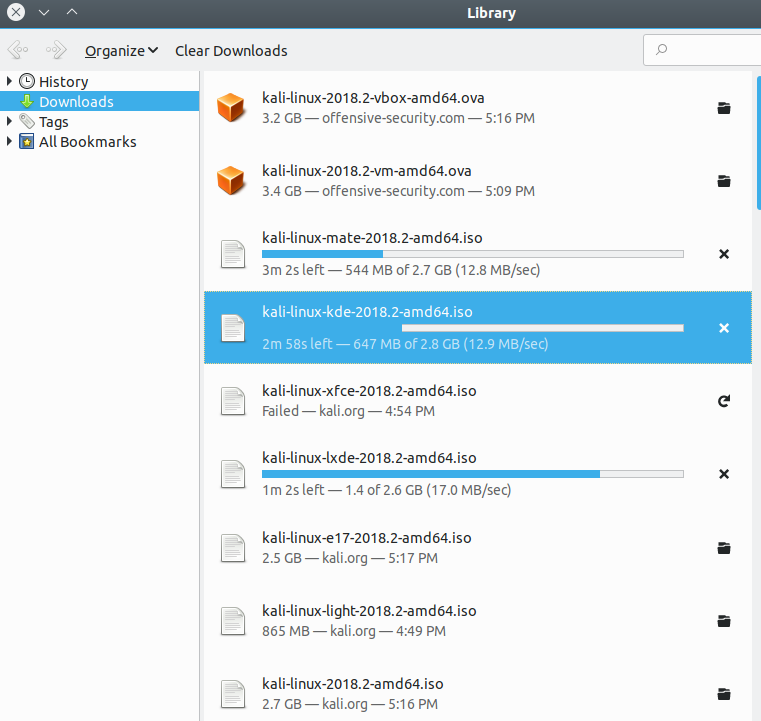The width and height of the screenshot is (761, 721).
Task: Click the kali-linux-xfce iso document icon
Action: pyautogui.click(x=233, y=401)
